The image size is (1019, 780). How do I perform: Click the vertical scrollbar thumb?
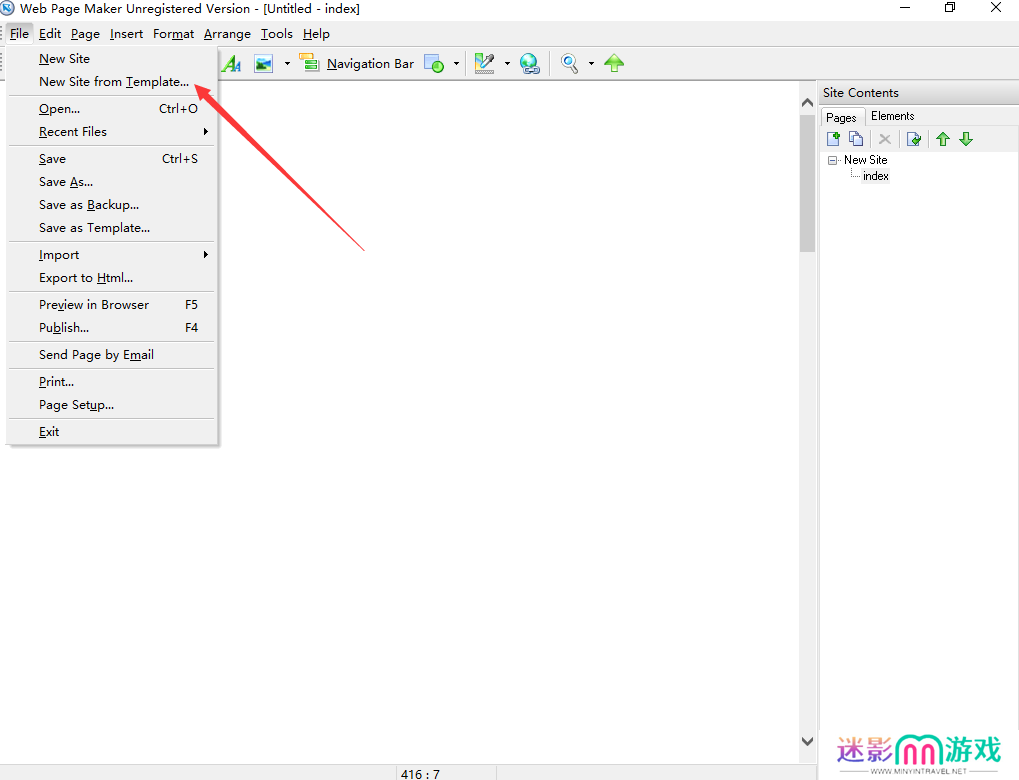pos(807,183)
